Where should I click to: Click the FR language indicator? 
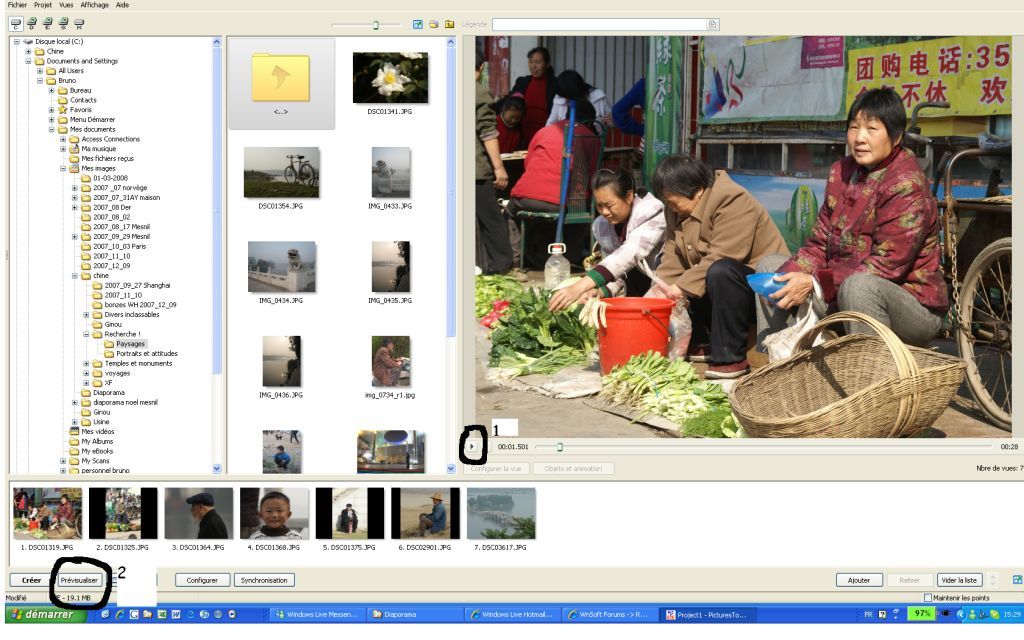[868, 615]
